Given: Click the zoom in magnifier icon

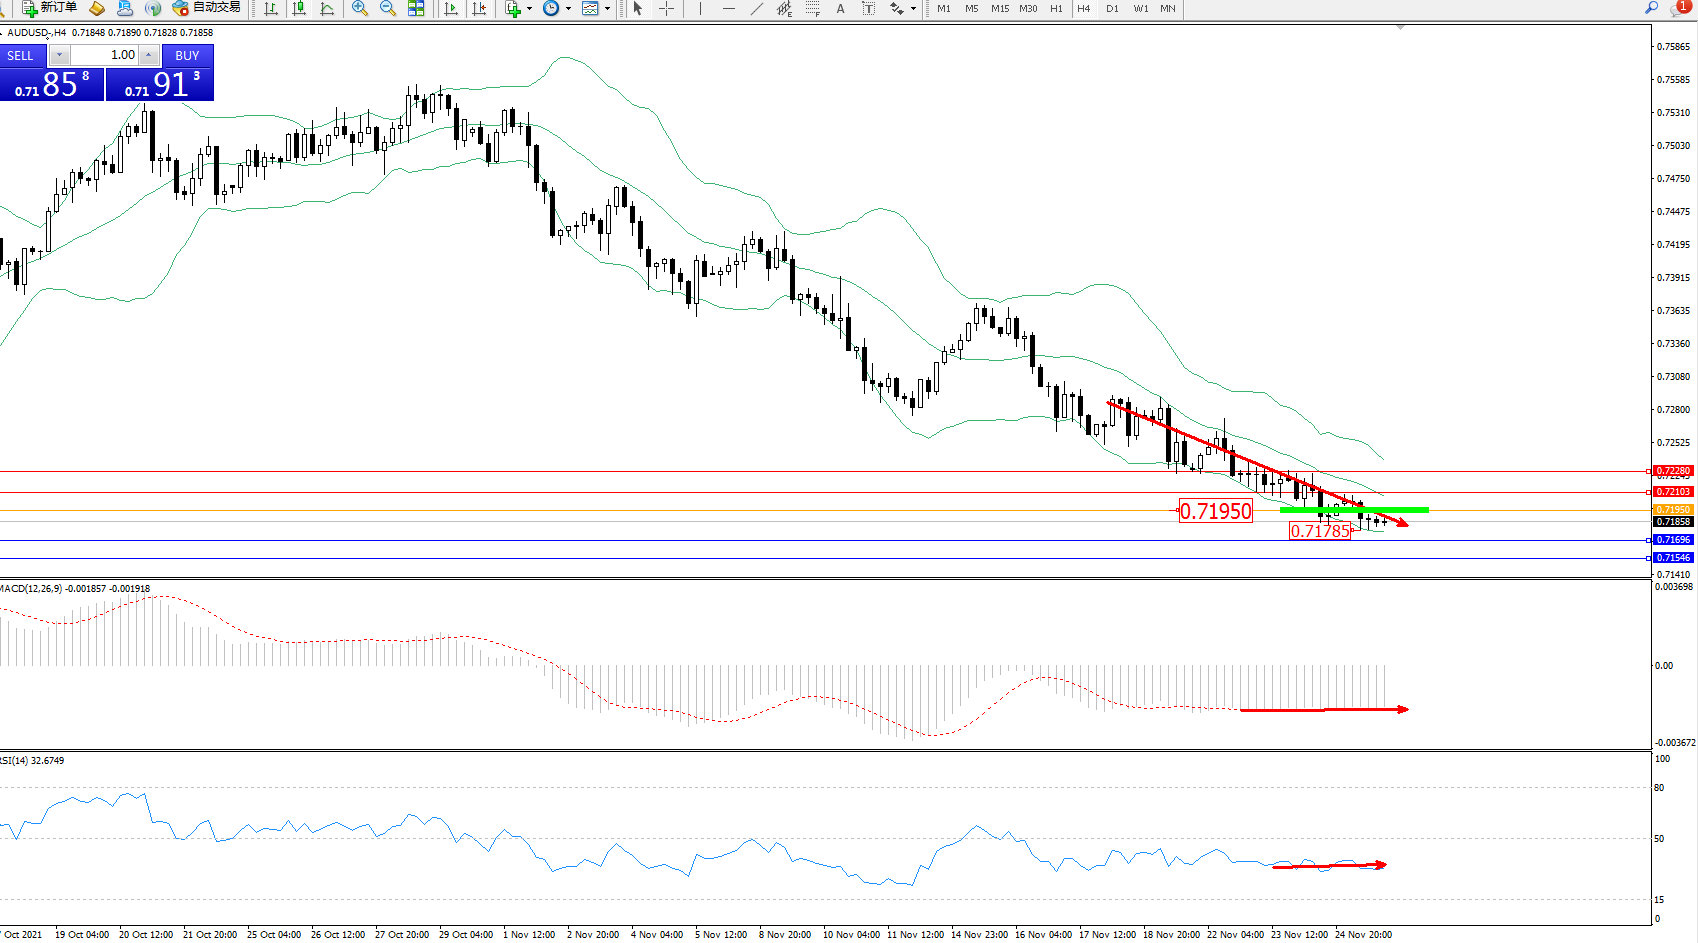Looking at the screenshot, I should [x=360, y=8].
